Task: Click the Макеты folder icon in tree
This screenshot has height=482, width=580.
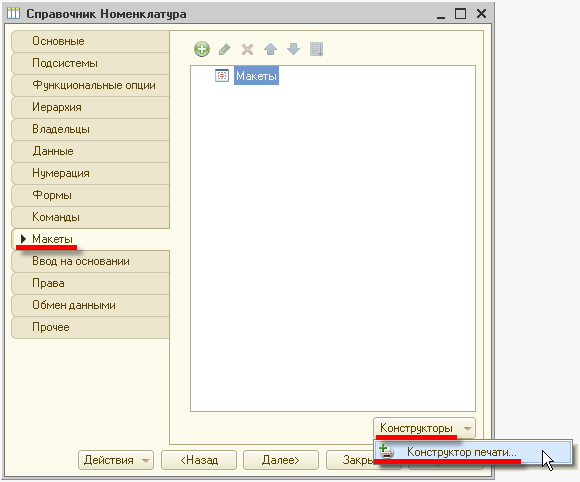Action: pyautogui.click(x=222, y=75)
